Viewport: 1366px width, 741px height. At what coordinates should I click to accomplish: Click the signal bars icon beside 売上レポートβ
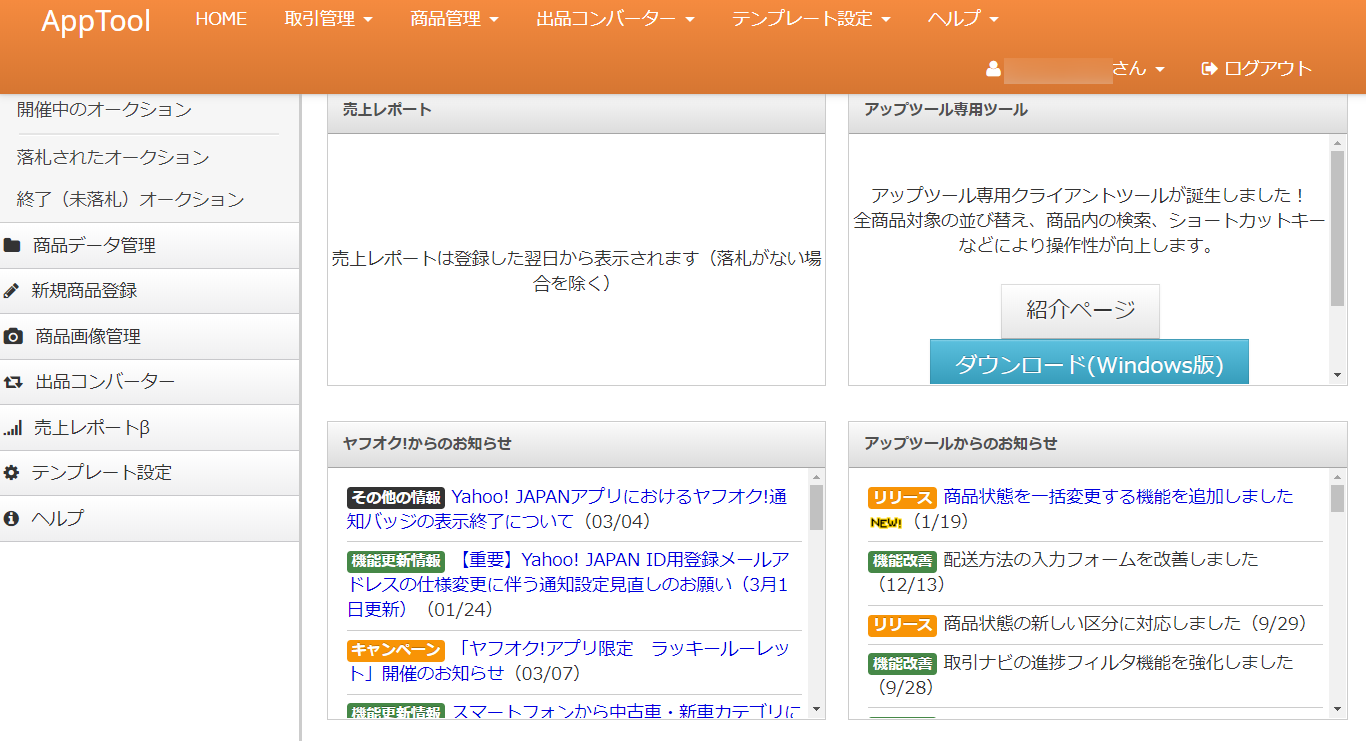tap(13, 428)
